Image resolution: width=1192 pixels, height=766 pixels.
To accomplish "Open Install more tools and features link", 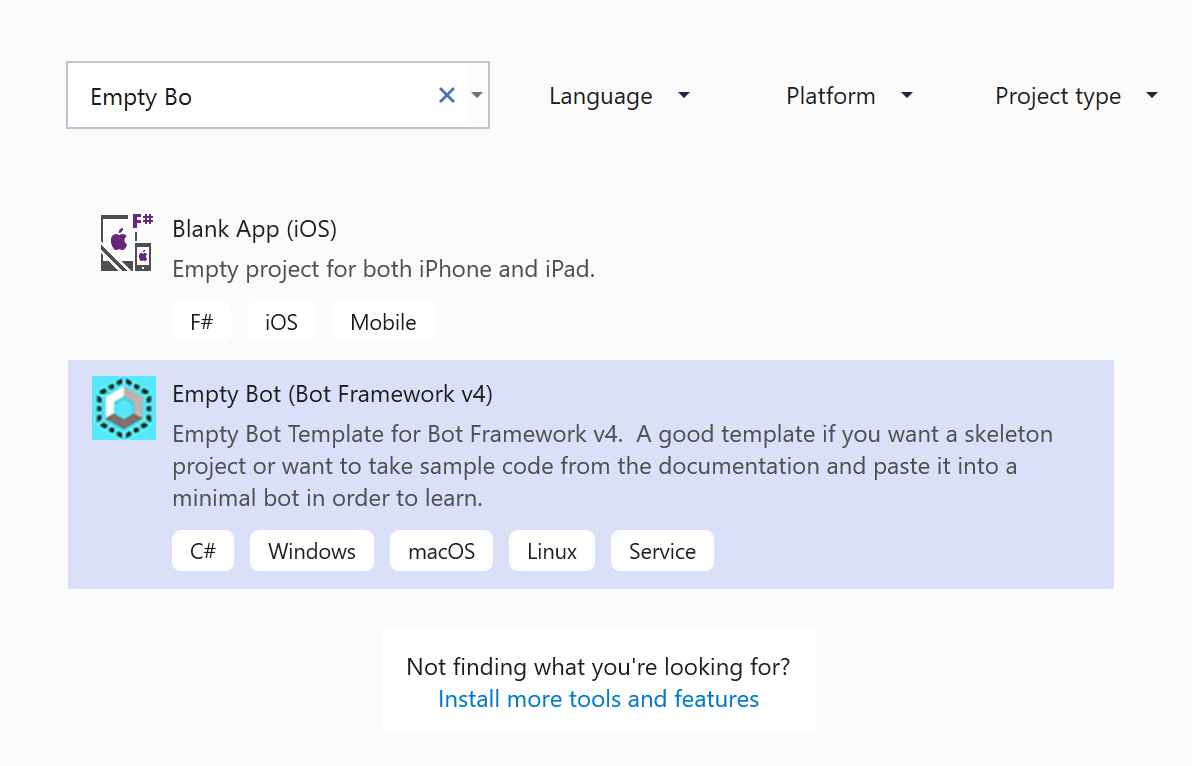I will click(598, 698).
